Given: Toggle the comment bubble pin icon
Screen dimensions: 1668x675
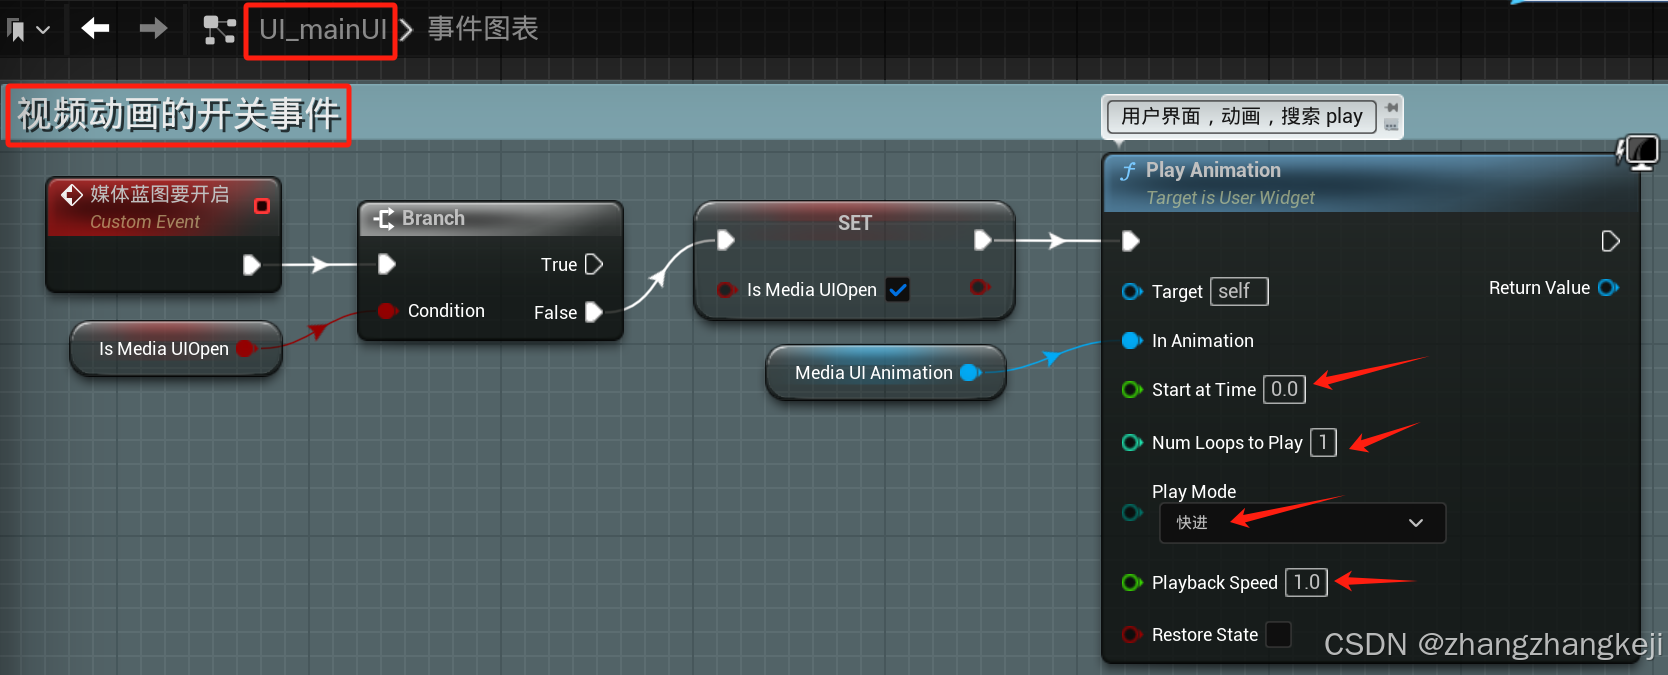Looking at the screenshot, I should pyautogui.click(x=1391, y=108).
